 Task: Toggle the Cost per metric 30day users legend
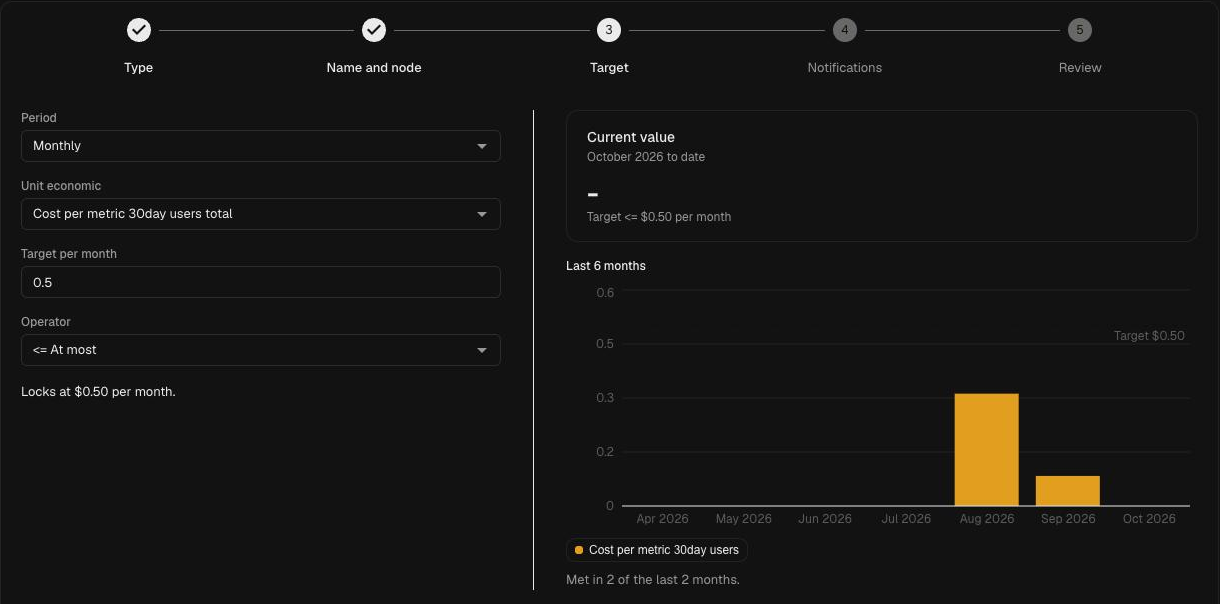(x=656, y=550)
